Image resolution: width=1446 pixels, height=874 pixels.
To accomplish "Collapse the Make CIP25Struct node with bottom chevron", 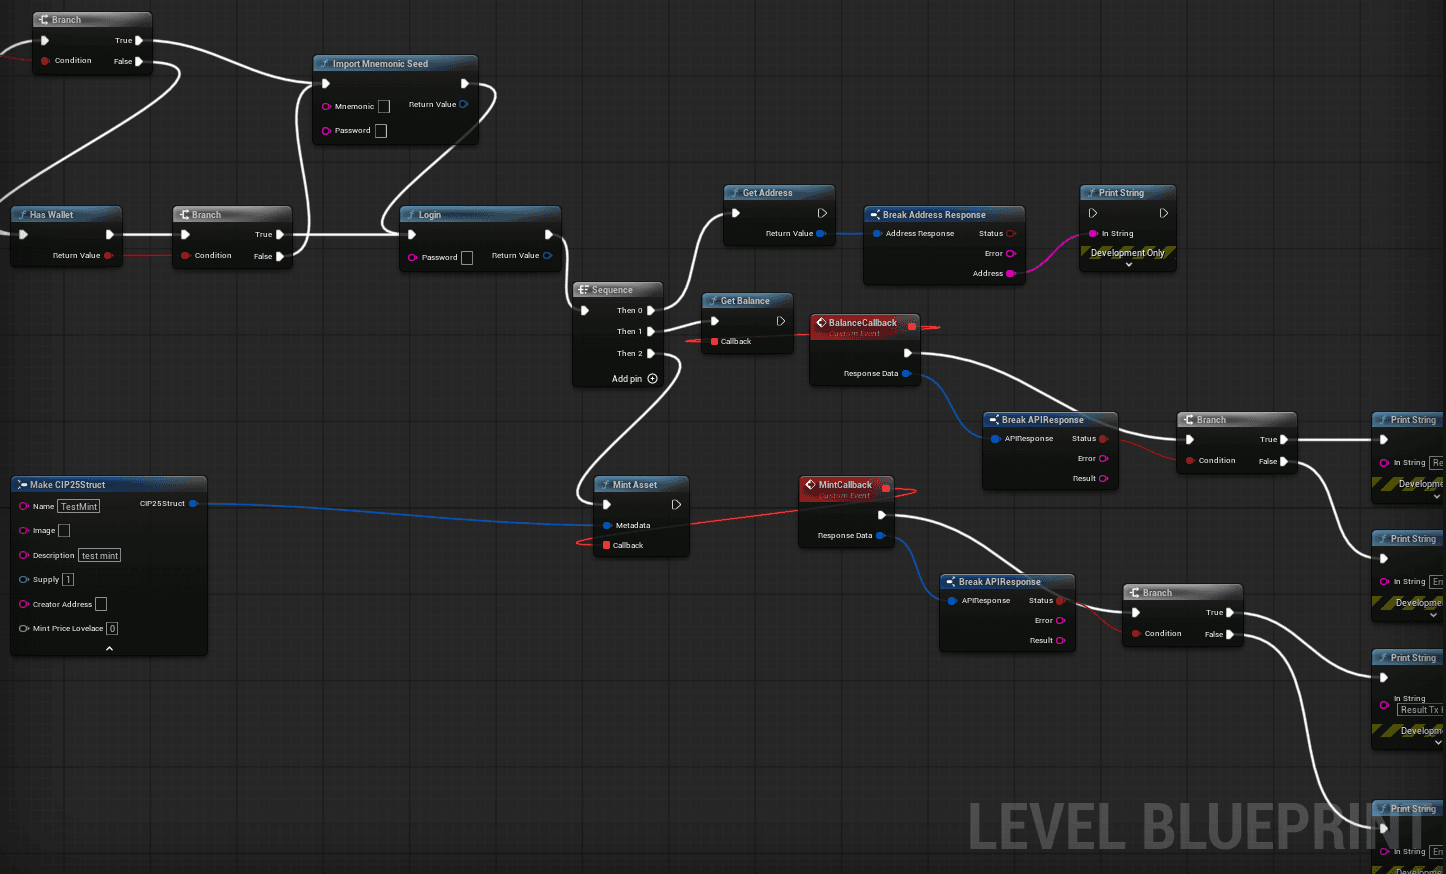I will (109, 648).
